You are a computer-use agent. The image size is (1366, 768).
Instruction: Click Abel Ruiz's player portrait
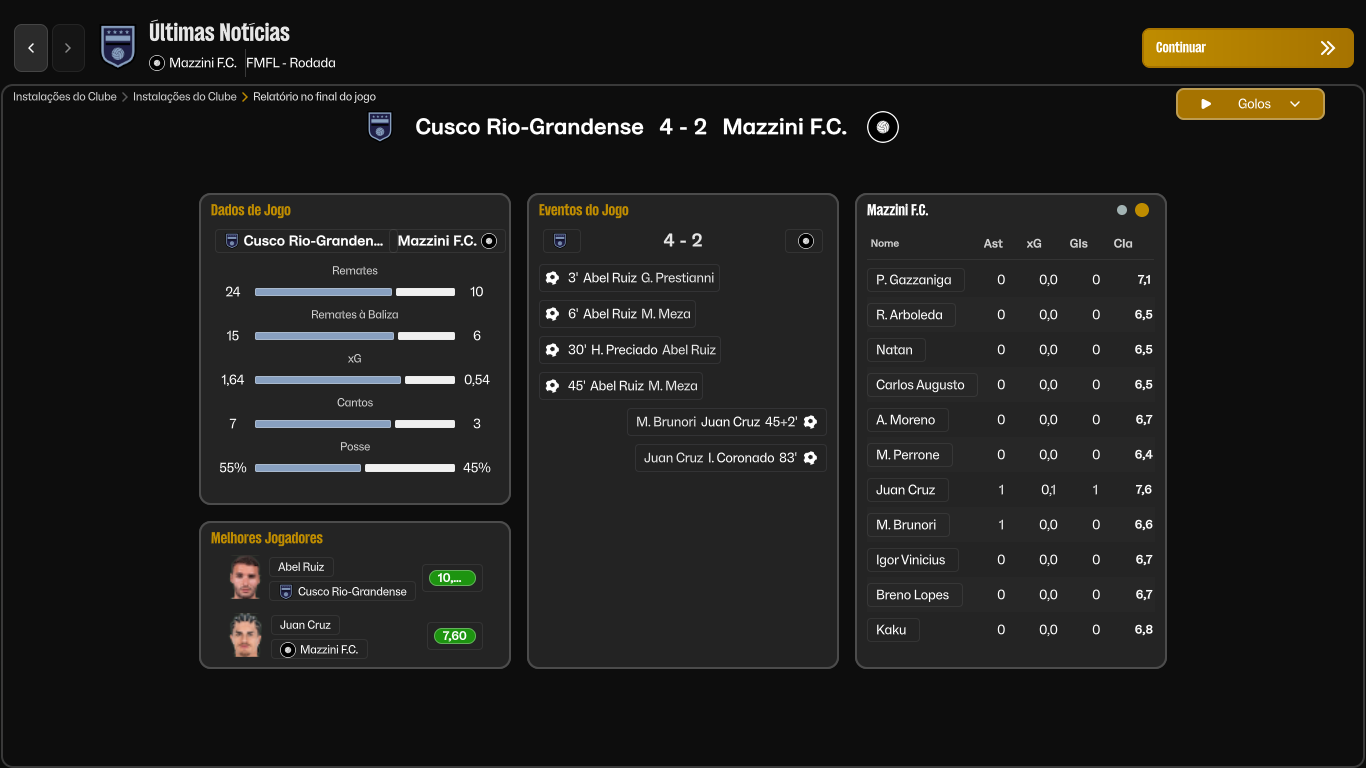tap(245, 578)
